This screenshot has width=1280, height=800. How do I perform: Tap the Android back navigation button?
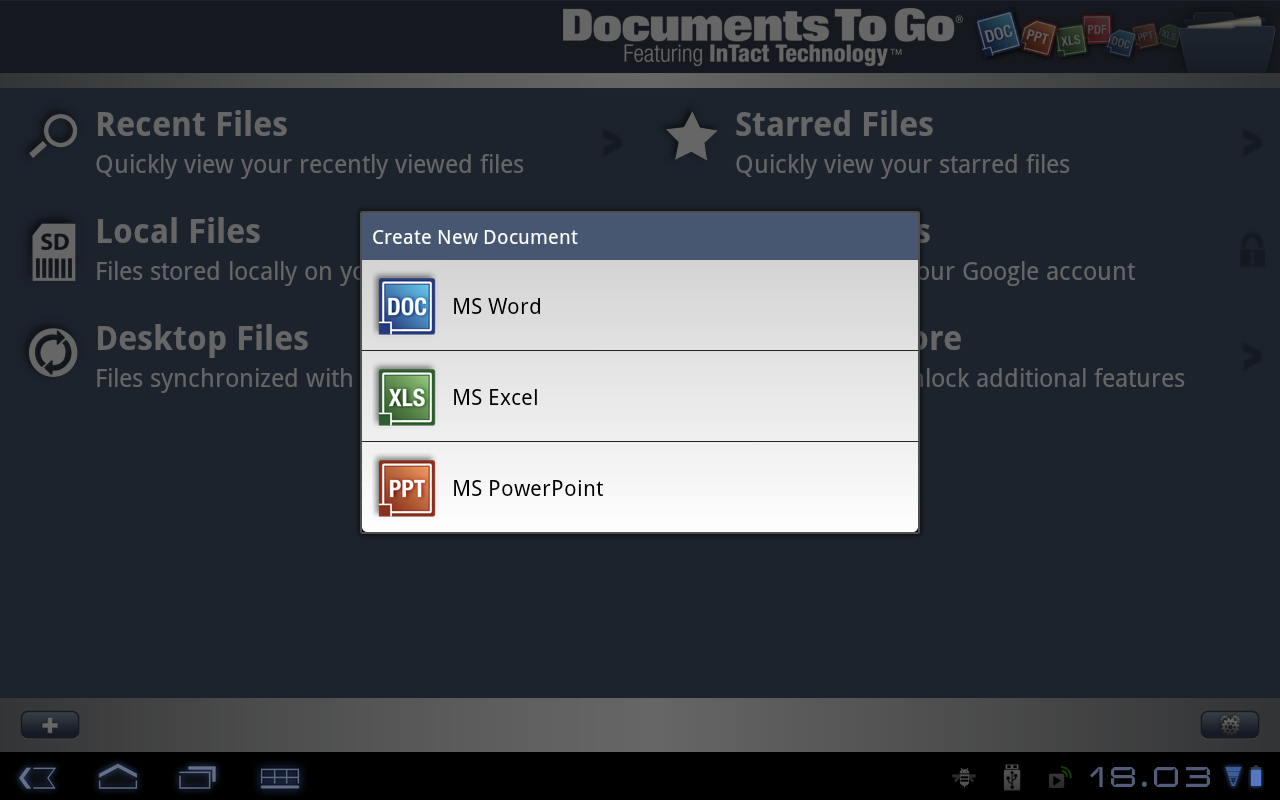pos(37,777)
